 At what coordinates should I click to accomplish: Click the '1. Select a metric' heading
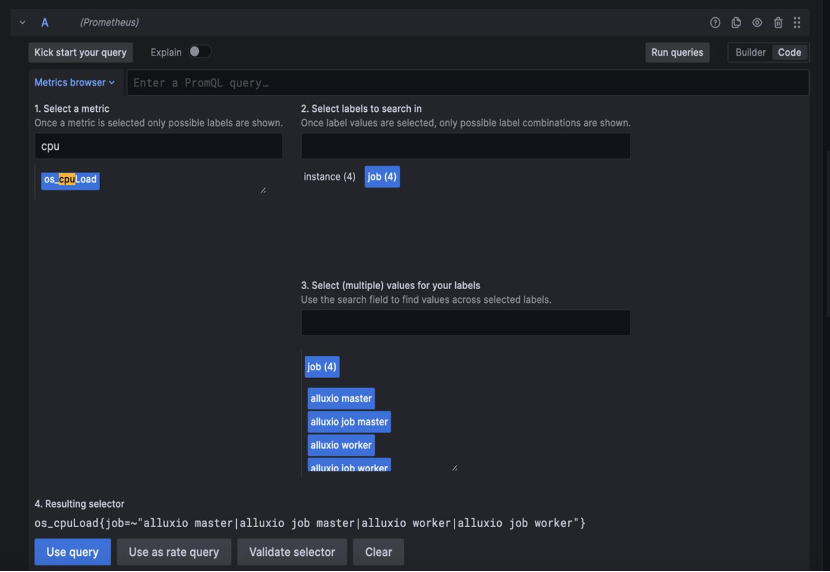(71, 108)
